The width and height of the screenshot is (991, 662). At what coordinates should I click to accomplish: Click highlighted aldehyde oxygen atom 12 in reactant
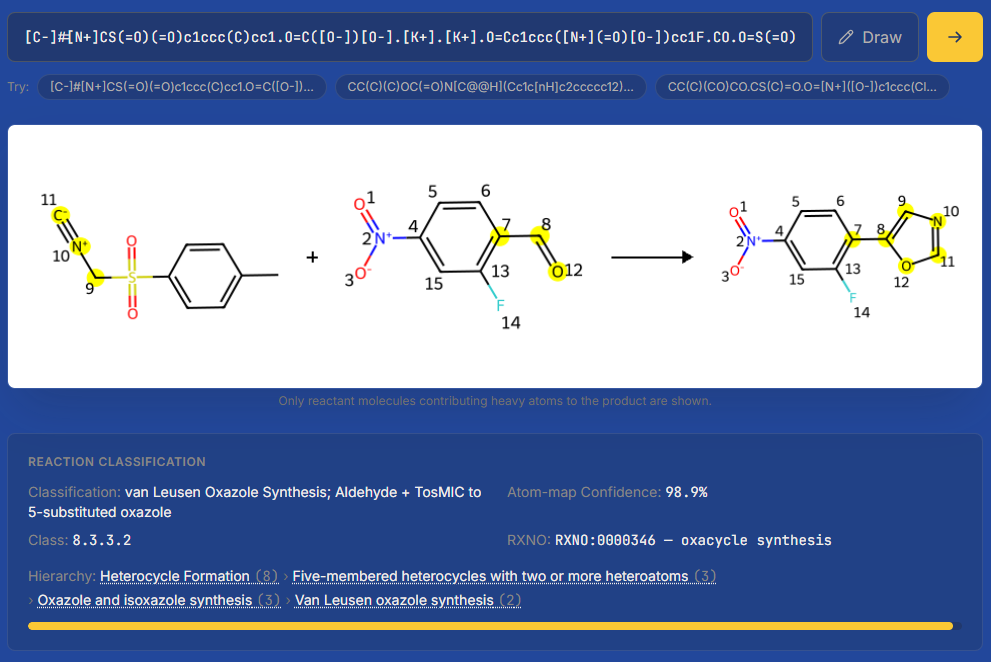557,272
